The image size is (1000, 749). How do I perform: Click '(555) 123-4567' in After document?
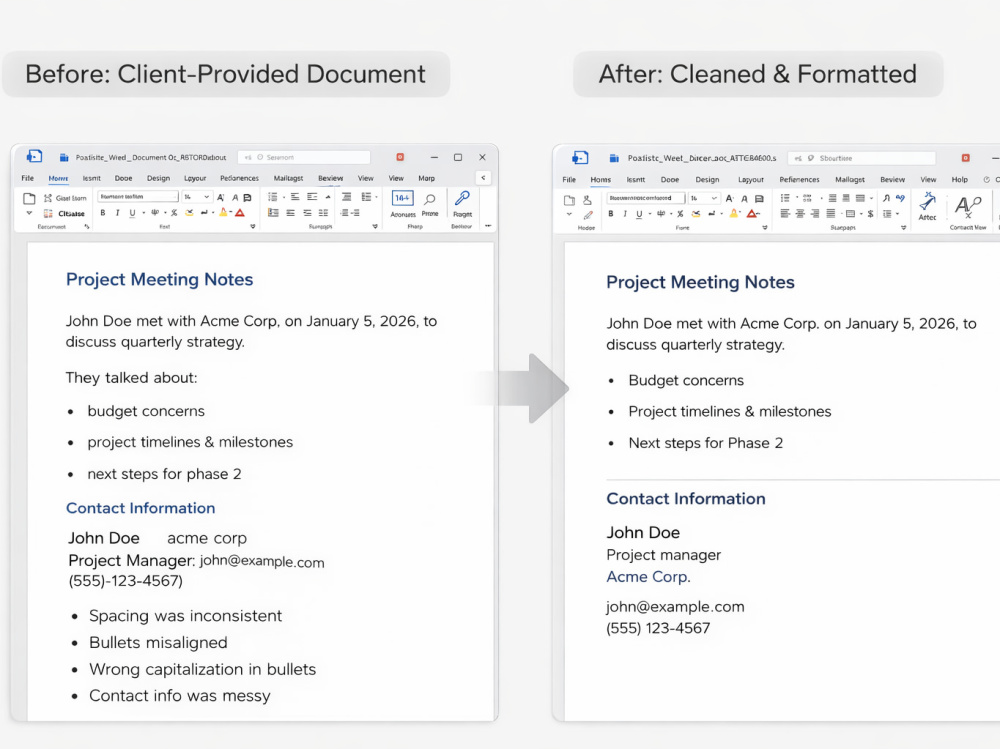pos(658,628)
